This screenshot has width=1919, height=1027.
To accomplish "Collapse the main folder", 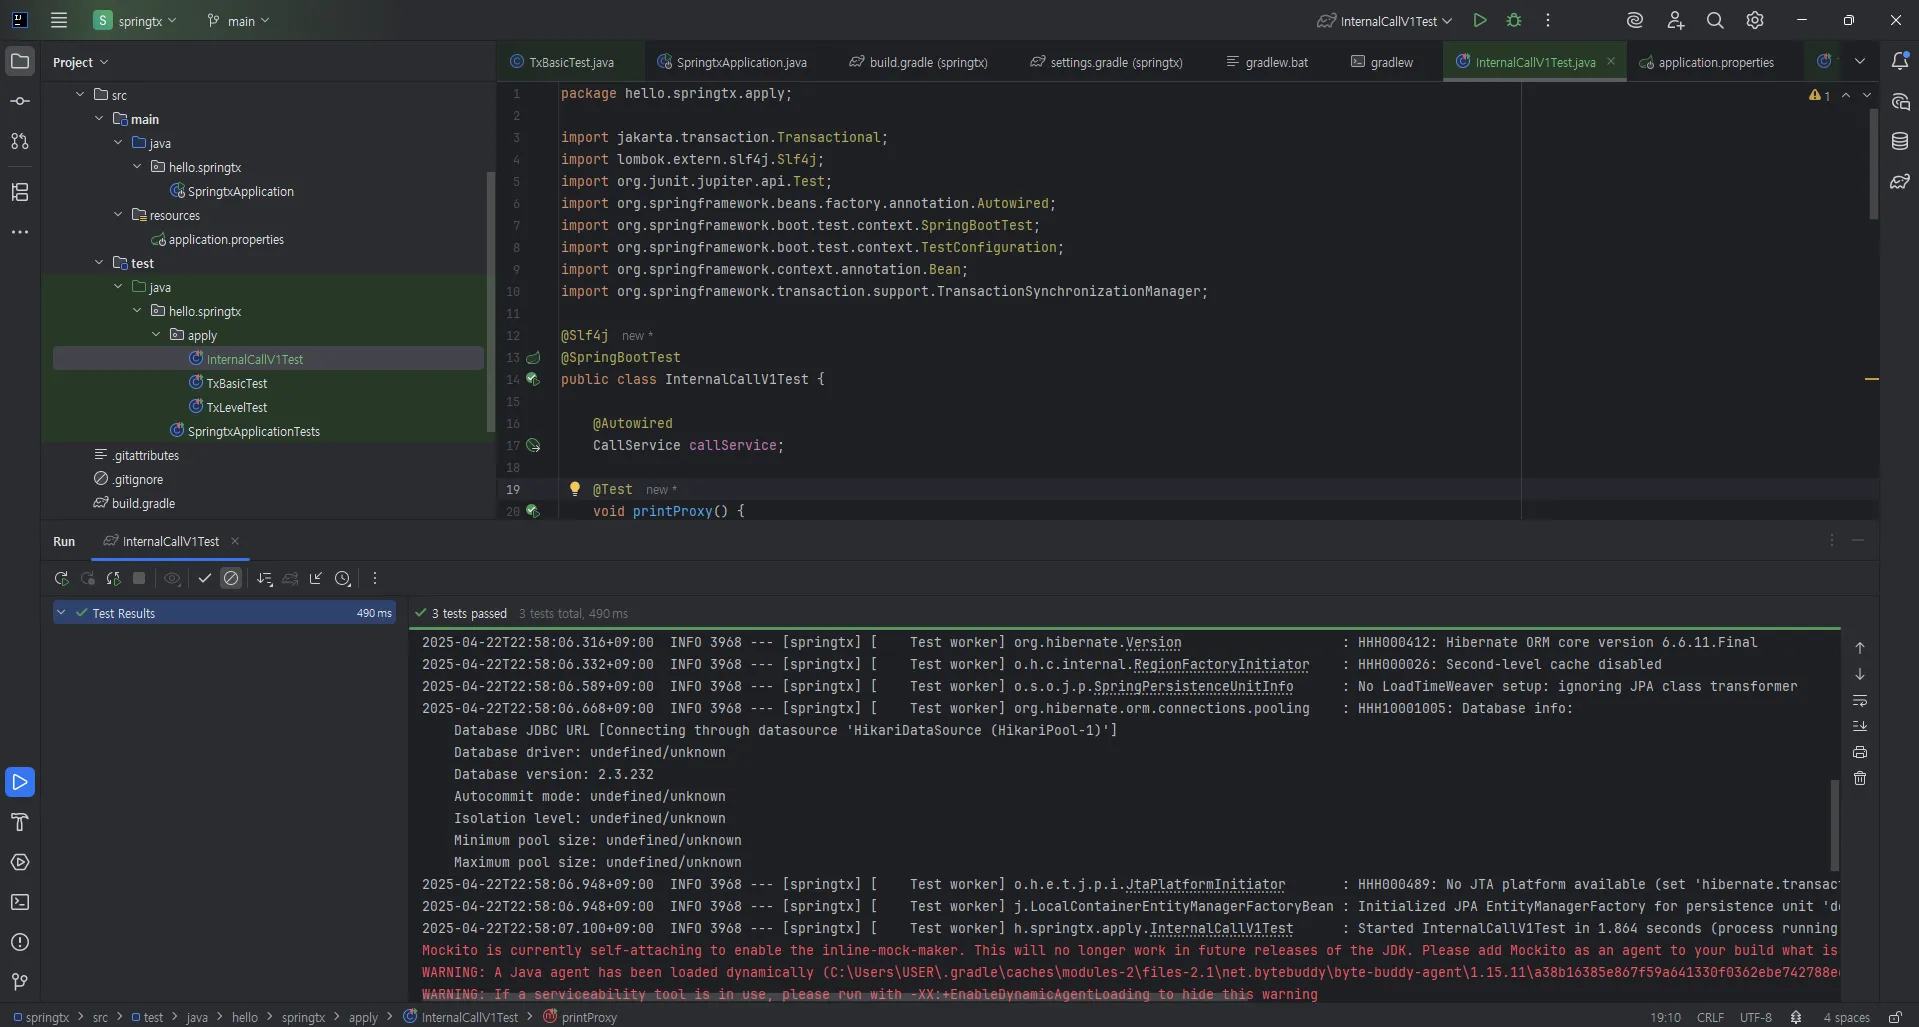I will point(99,118).
